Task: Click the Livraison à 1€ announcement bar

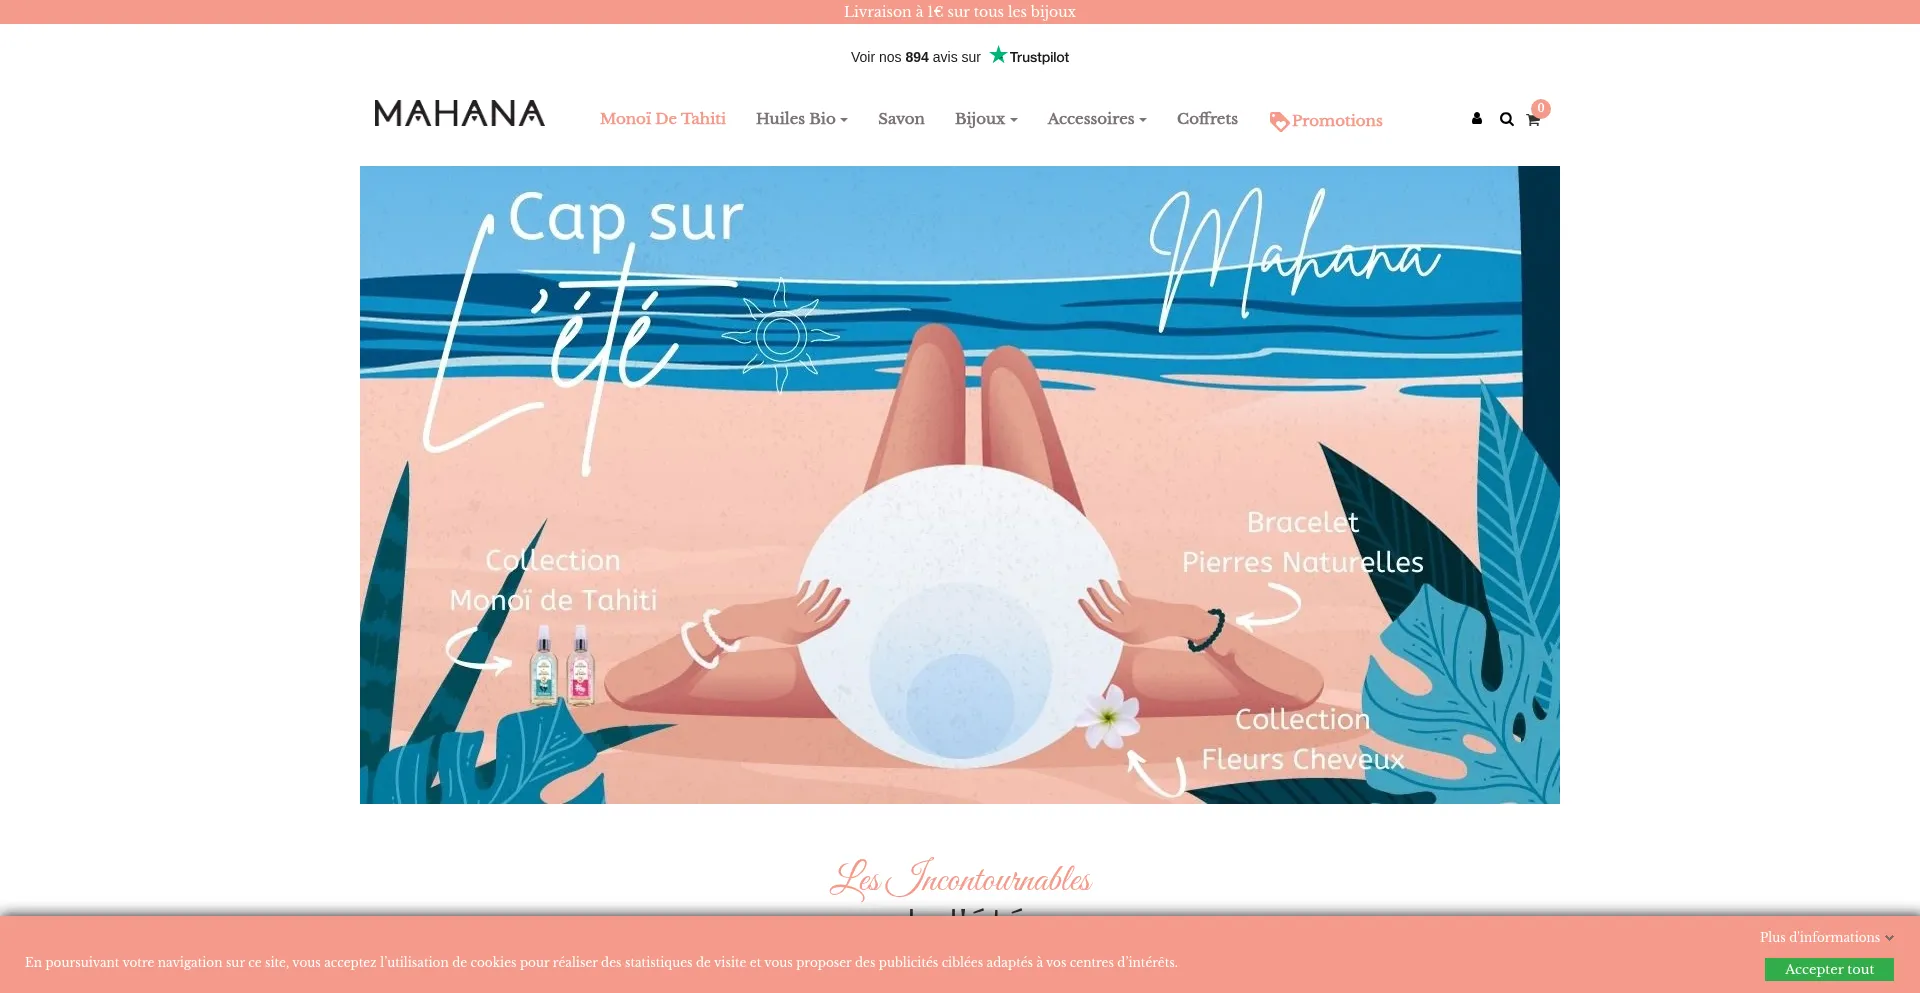Action: pos(960,12)
